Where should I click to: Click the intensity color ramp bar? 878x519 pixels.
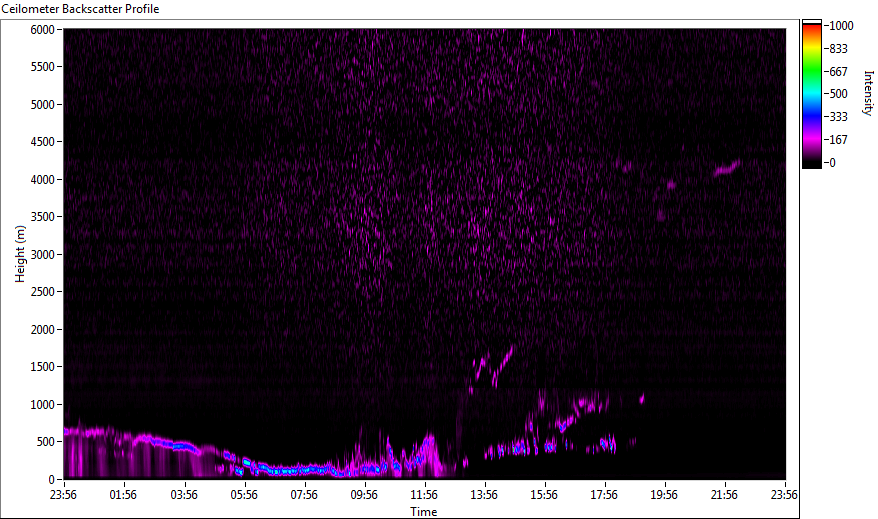coord(811,94)
